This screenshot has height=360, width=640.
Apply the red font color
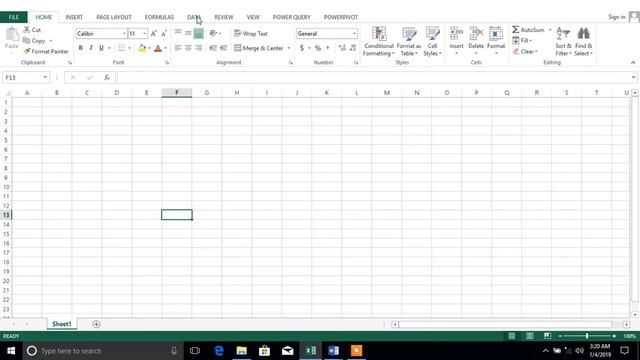click(158, 48)
